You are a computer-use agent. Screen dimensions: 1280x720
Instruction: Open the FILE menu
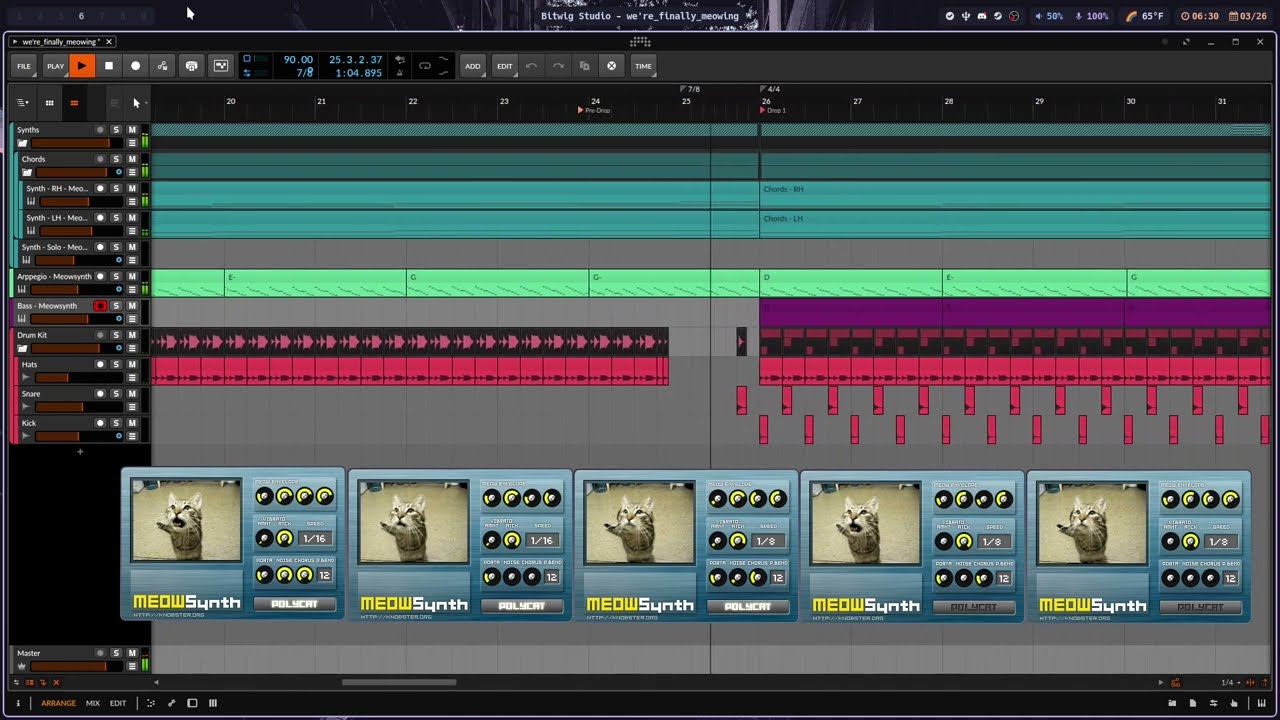[x=24, y=66]
